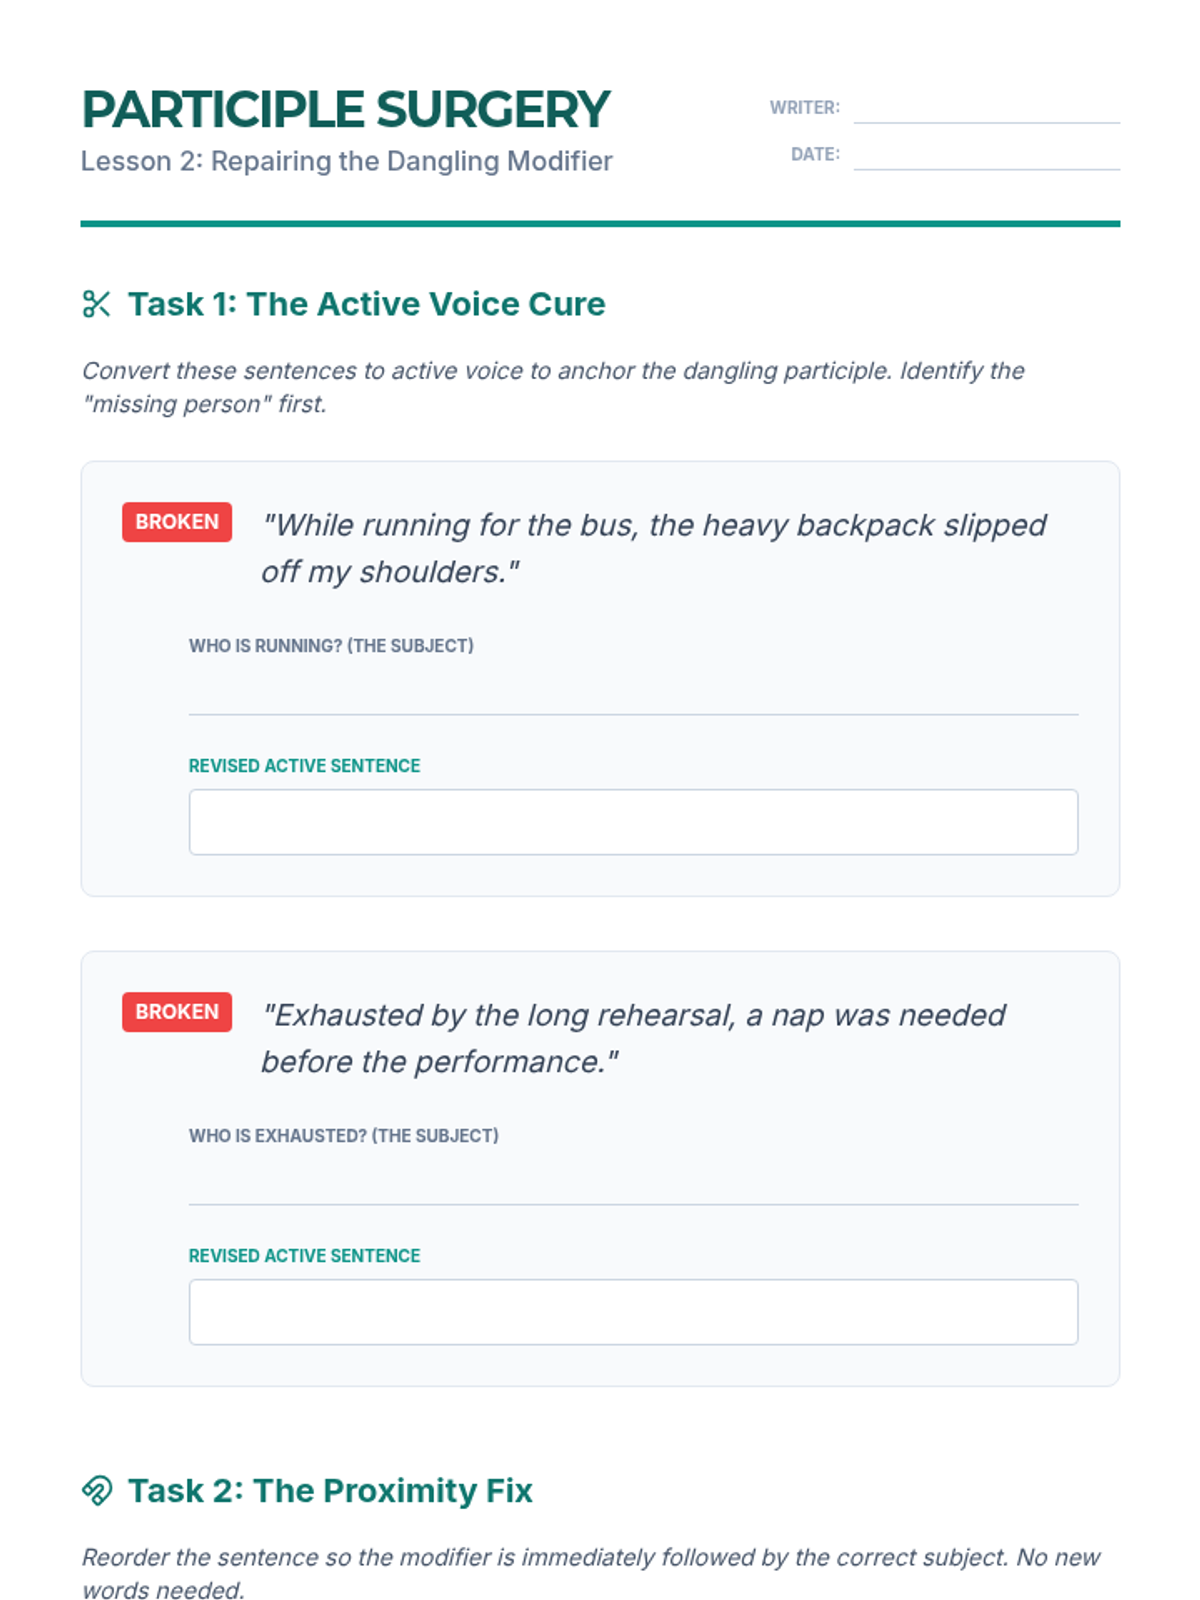The height and width of the screenshot is (1600, 1200).
Task: Focus the revised sentence box for the backpack sentence
Action: pyautogui.click(x=633, y=822)
